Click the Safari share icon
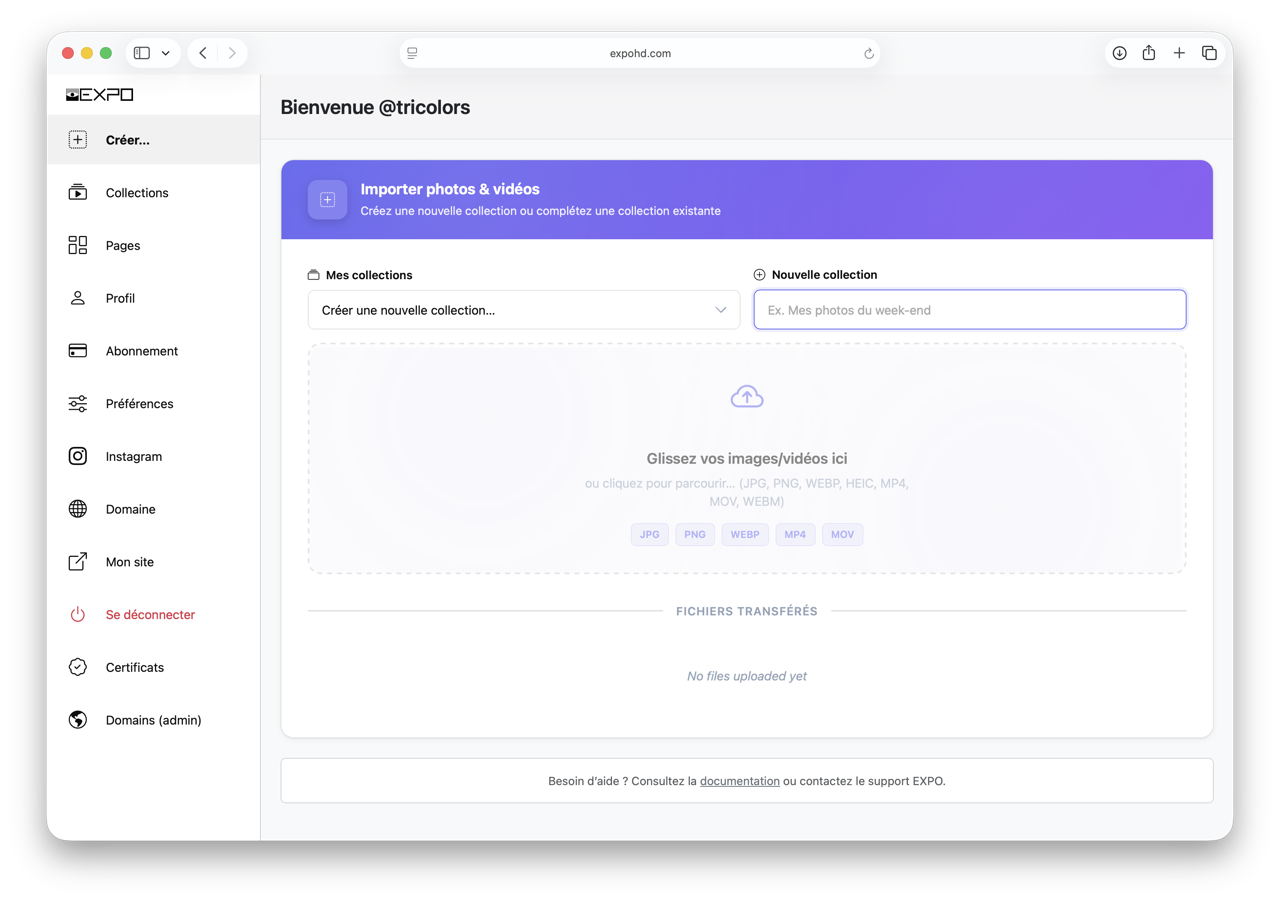Viewport: 1280px width, 902px height. pos(1149,53)
